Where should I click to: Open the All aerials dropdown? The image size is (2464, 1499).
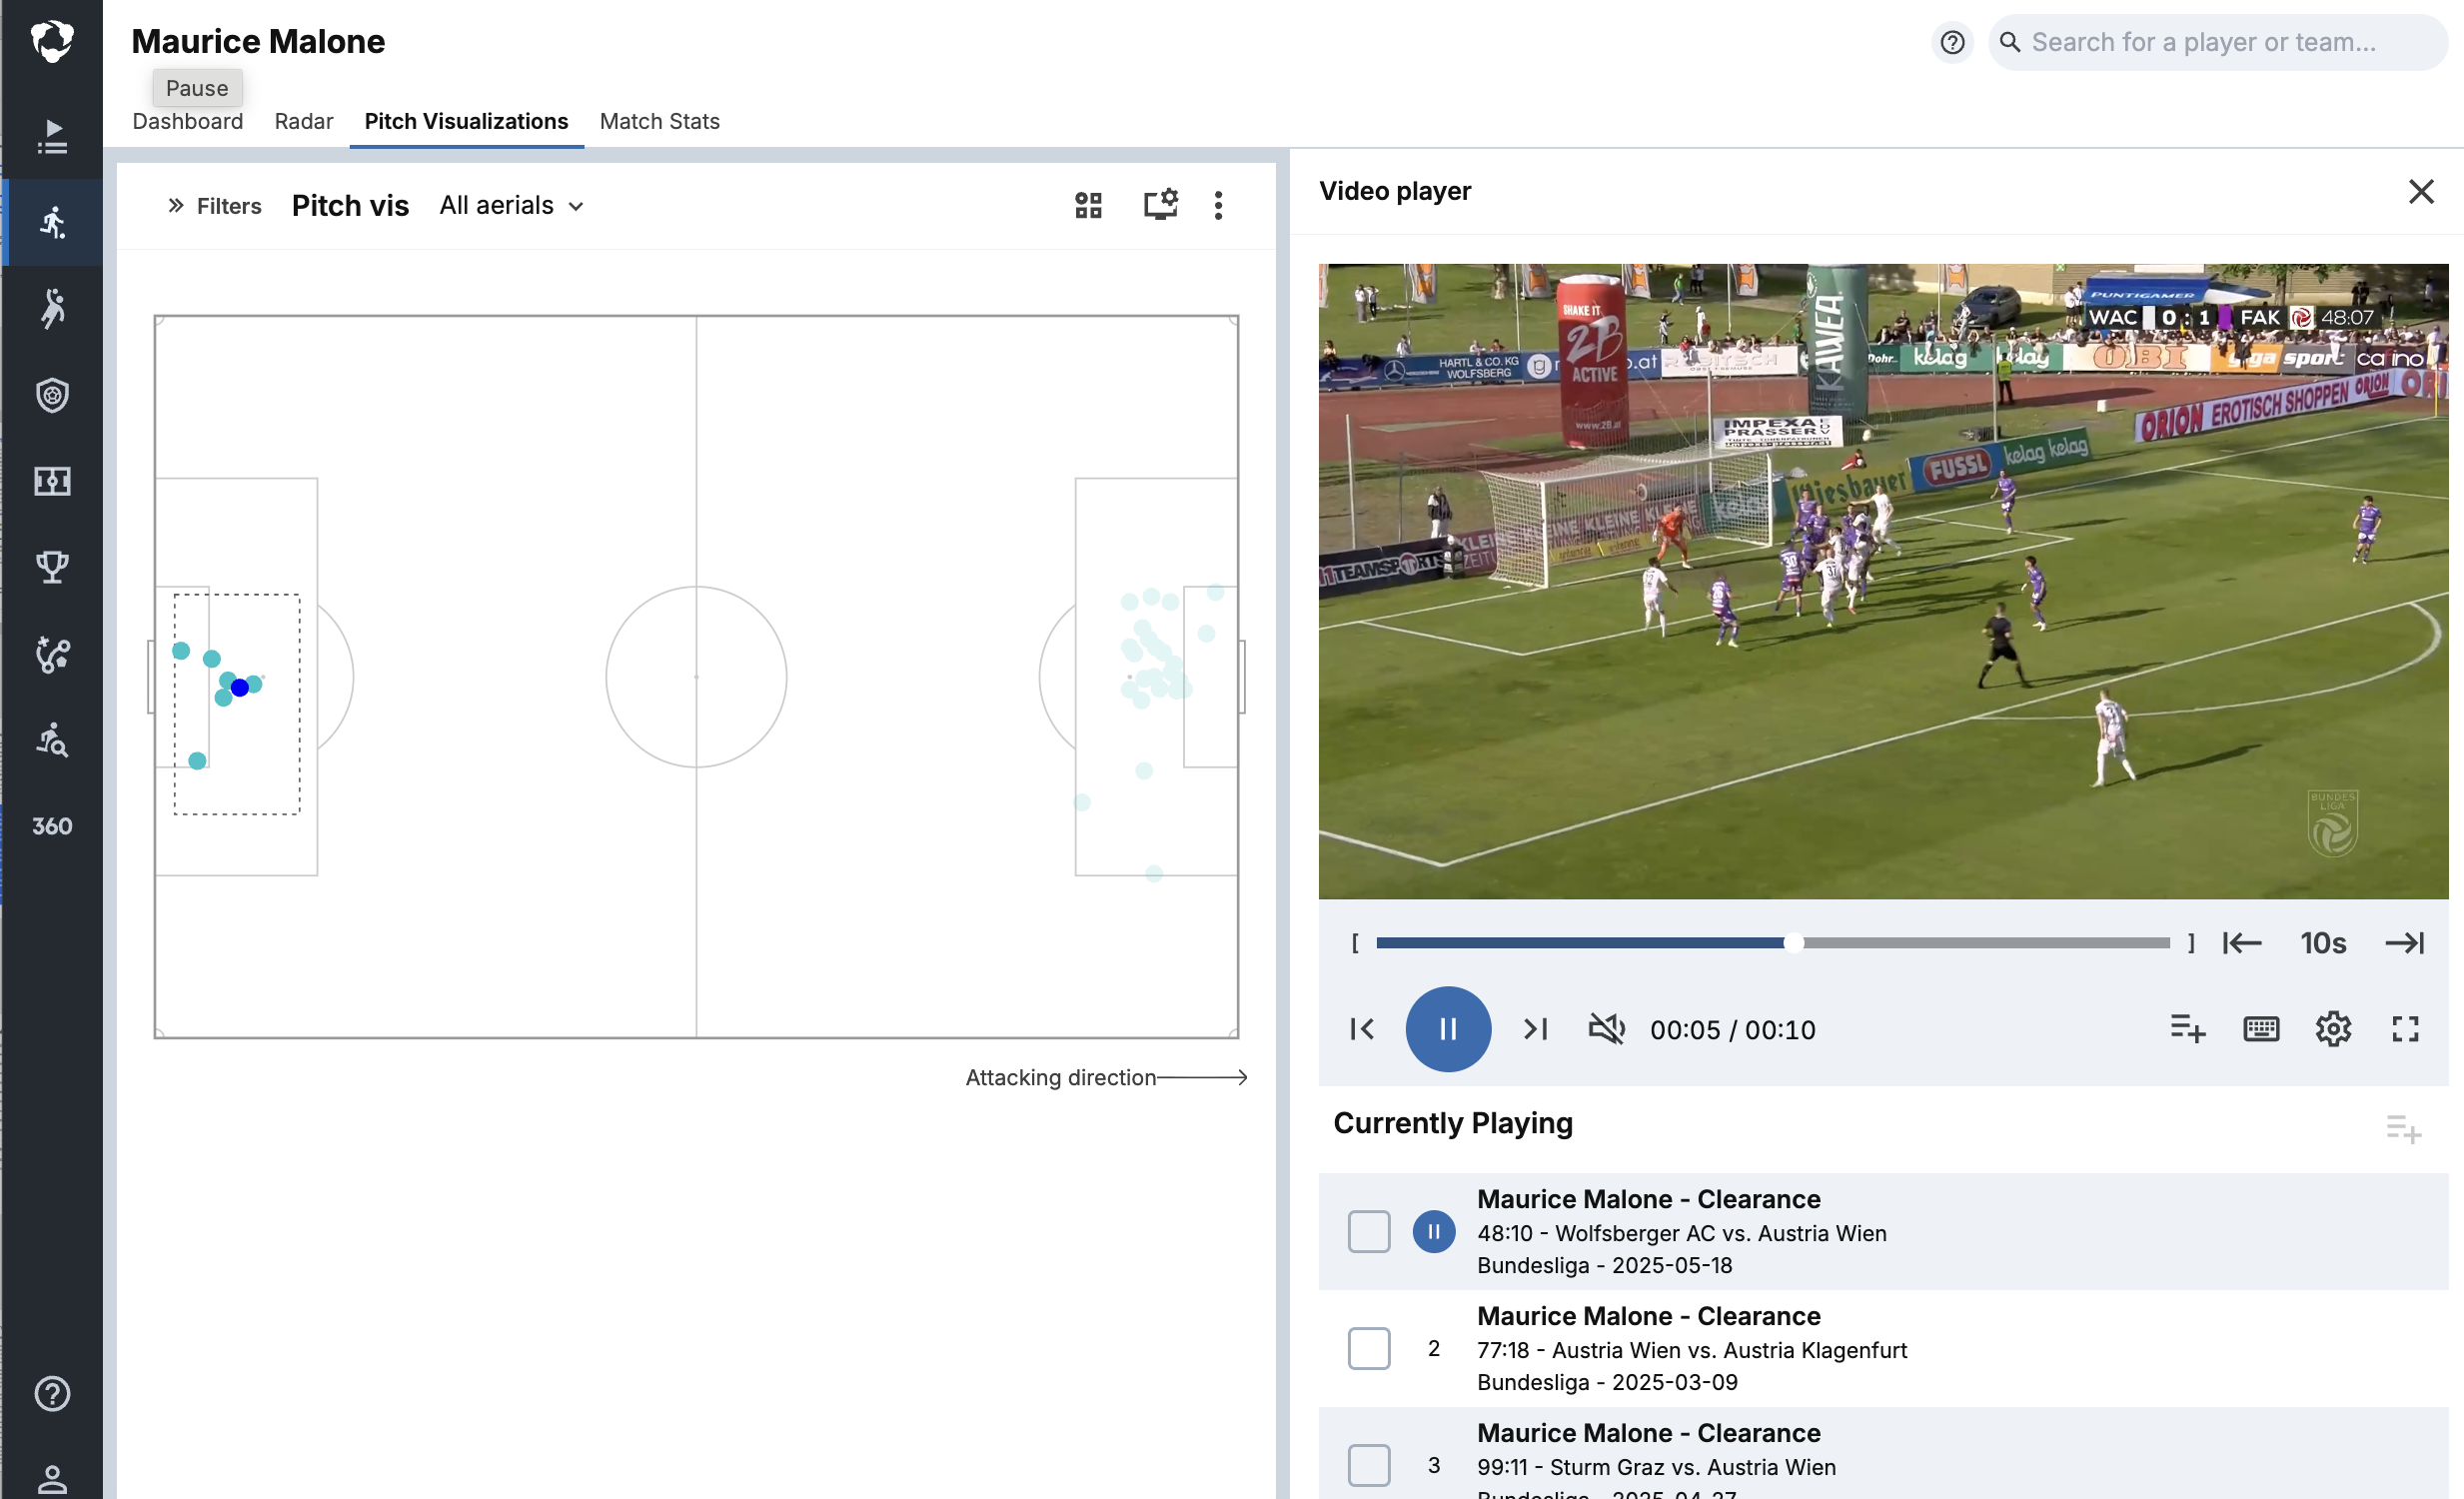511,205
